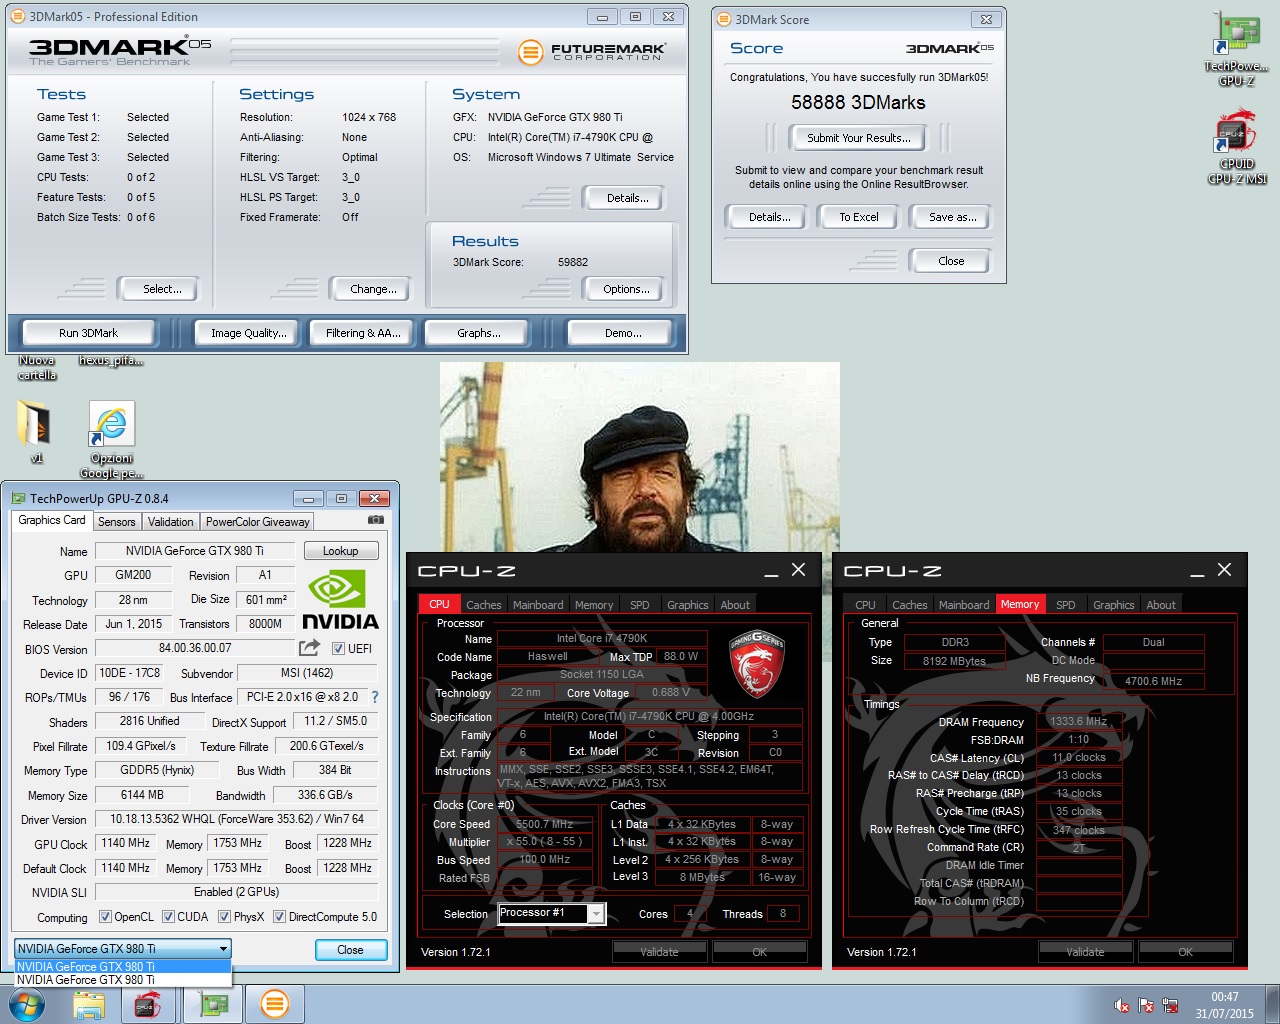Screen dimensions: 1280x1024
Task: Click the Bus Interface question mark icon
Action: [375, 697]
